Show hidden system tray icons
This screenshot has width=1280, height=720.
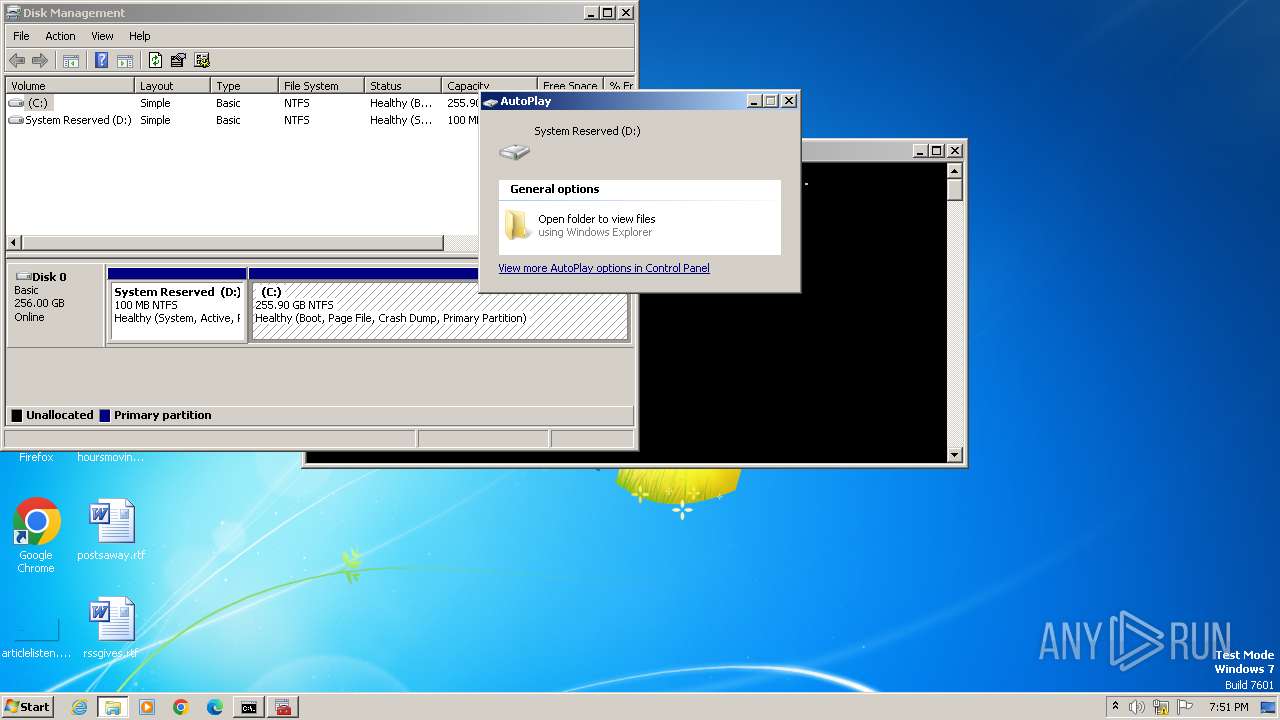pos(1116,707)
